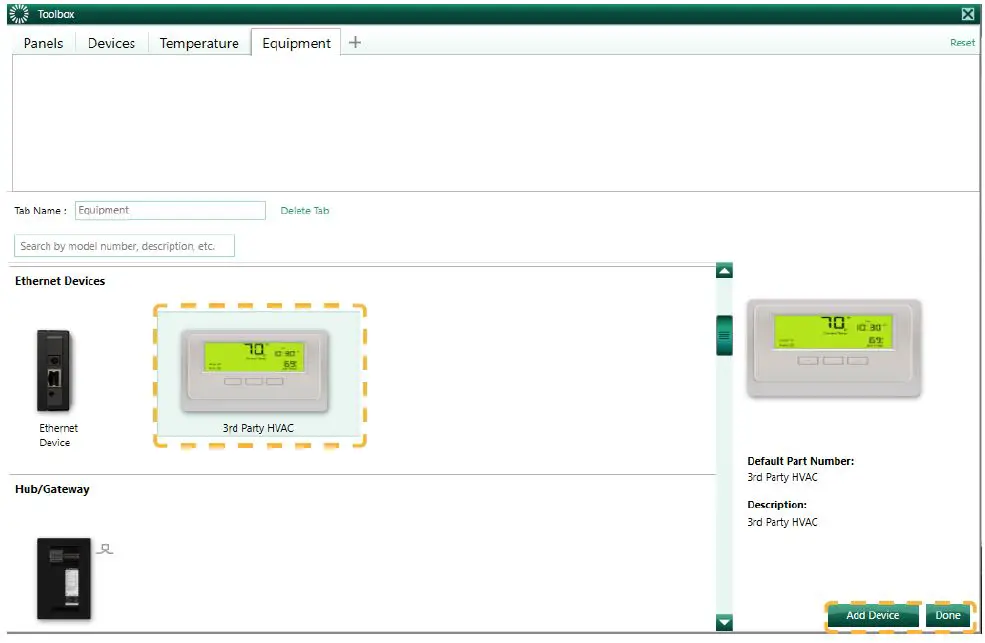985x643 pixels.
Task: Click the plus icon to add a new tab
Action: coord(355,42)
